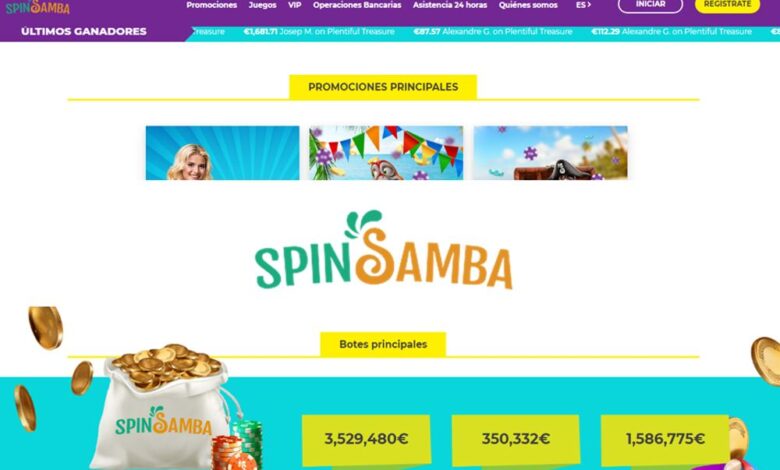Select the 1,586,775€ jackpot tile
This screenshot has height=470, width=780.
(665, 440)
